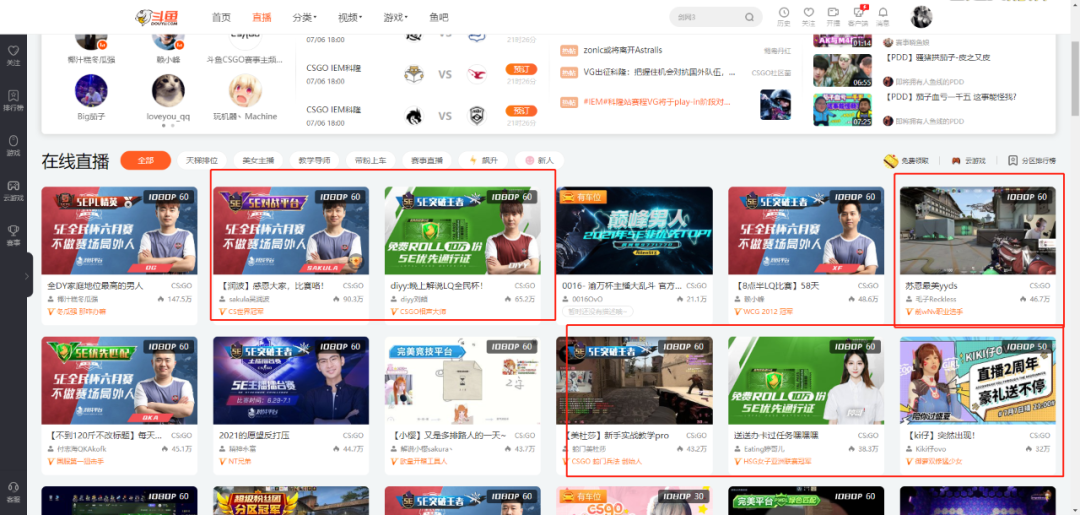The height and width of the screenshot is (515, 1080).
Task: Open 云游戏 link beside red gamepad icon
Action: coord(975,160)
